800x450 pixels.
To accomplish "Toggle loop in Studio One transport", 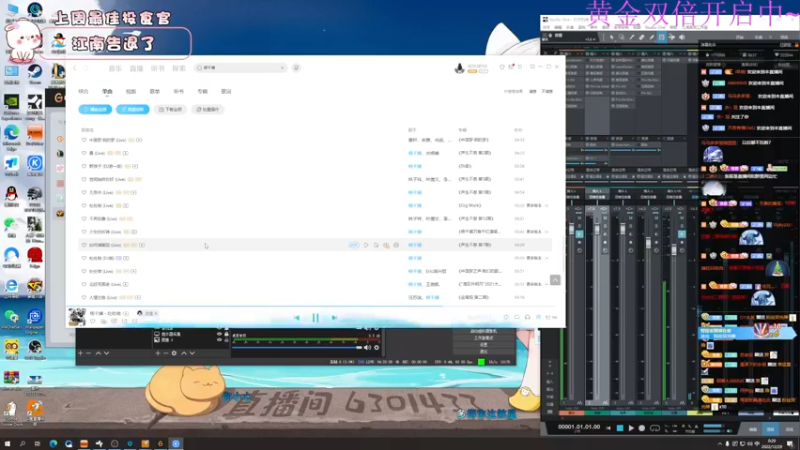I will click(655, 428).
